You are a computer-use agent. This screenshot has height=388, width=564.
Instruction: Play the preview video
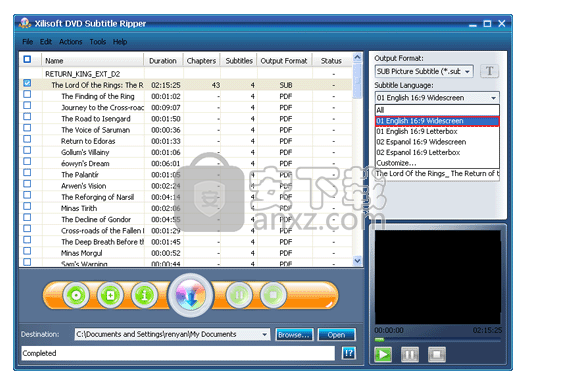coord(383,355)
